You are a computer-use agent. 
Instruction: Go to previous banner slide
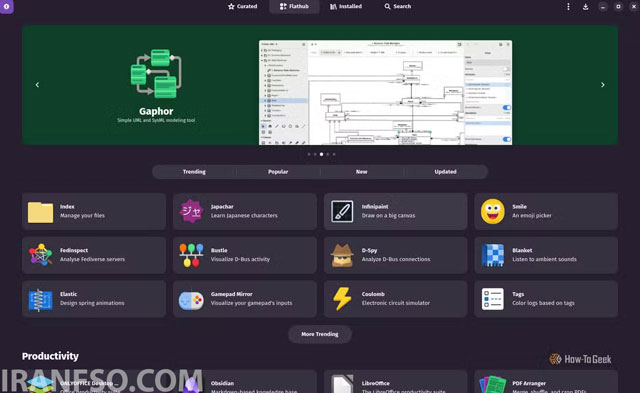(x=38, y=85)
